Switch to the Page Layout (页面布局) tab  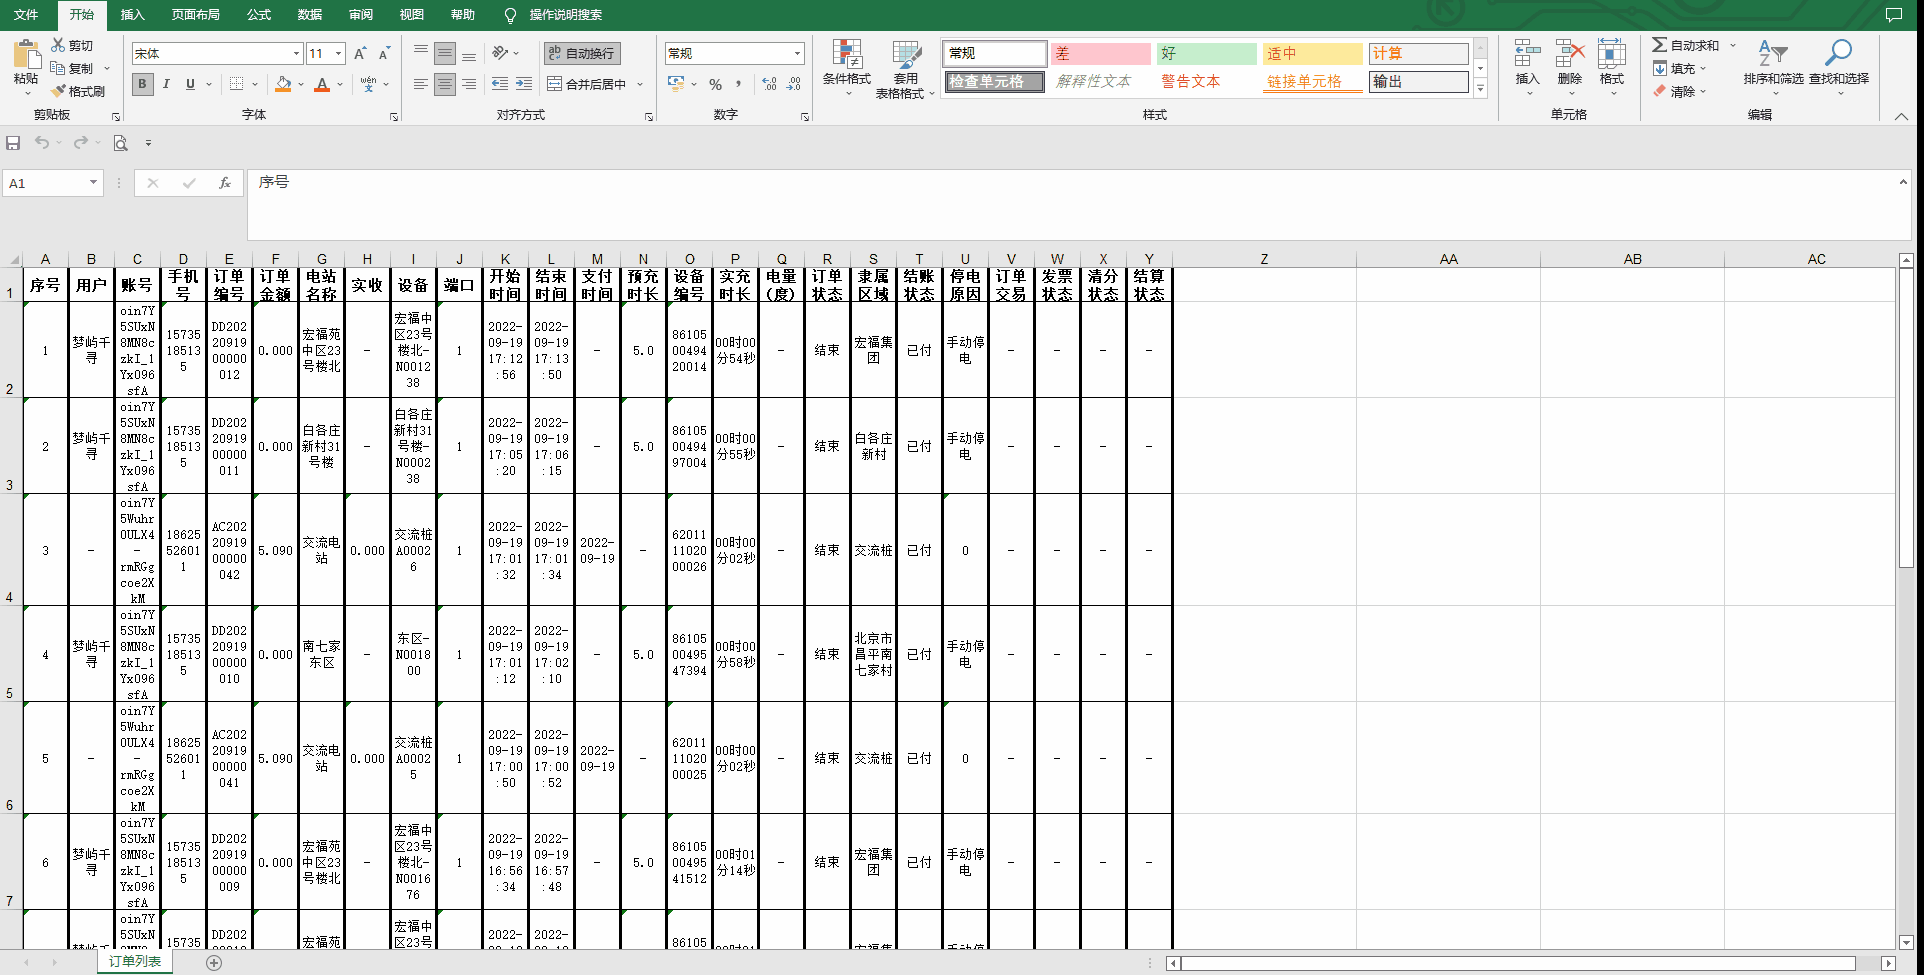tap(195, 14)
